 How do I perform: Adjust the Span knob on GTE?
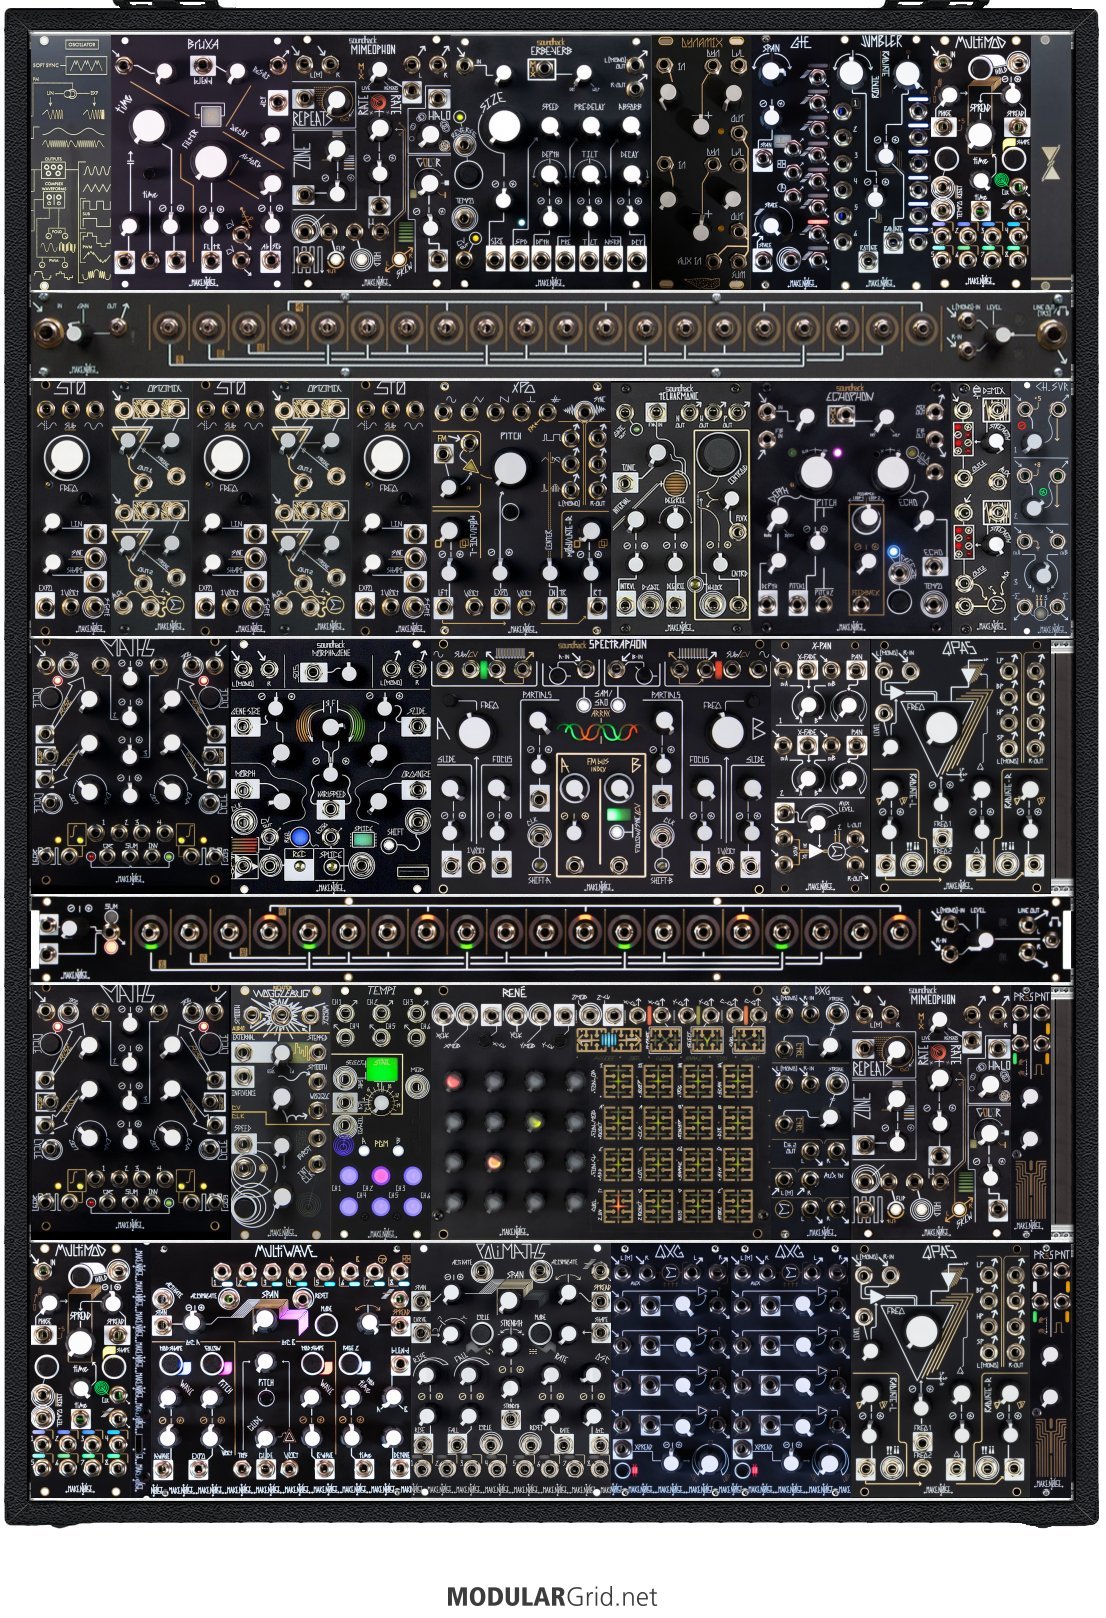(x=770, y=71)
